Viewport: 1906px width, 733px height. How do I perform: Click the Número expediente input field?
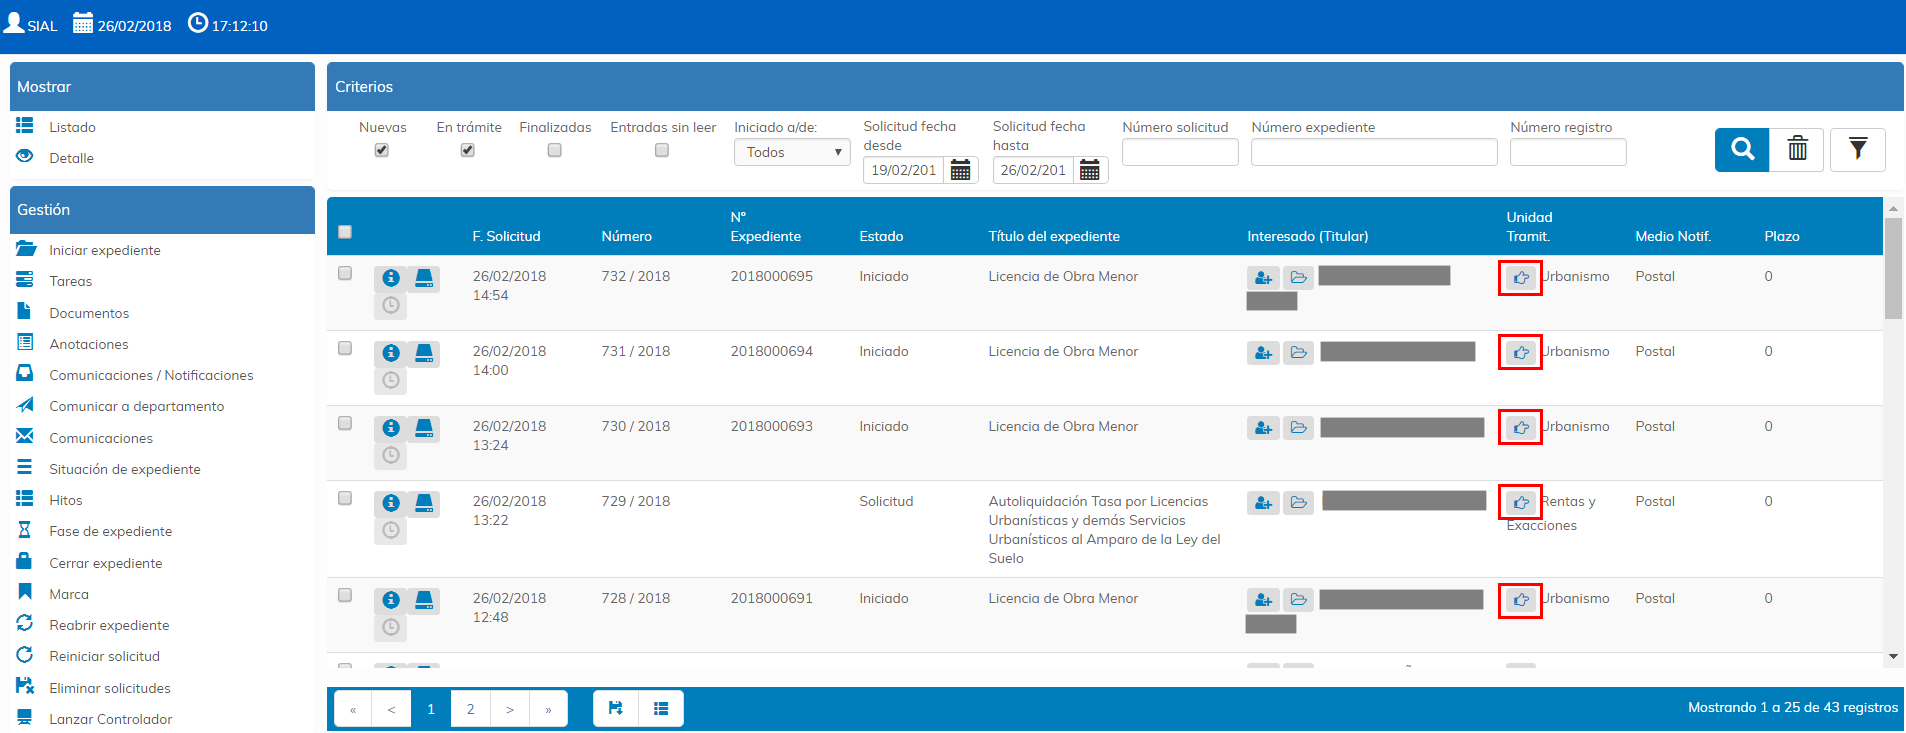1373,152
